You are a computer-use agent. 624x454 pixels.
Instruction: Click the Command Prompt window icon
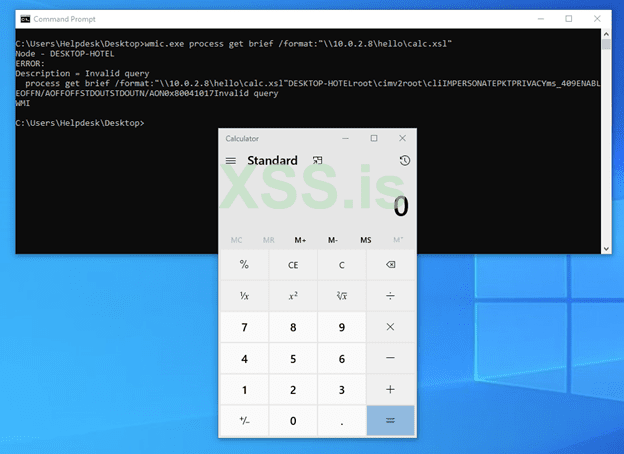(x=25, y=19)
